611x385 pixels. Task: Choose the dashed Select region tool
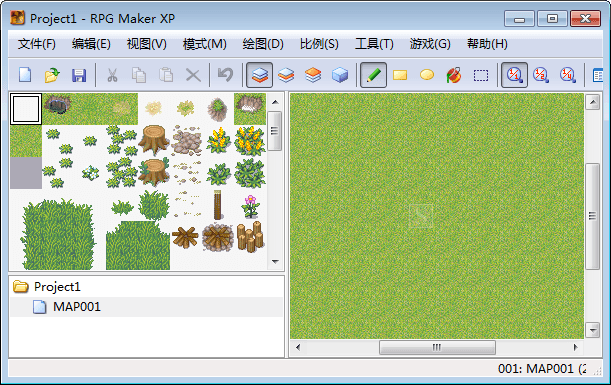[x=481, y=75]
